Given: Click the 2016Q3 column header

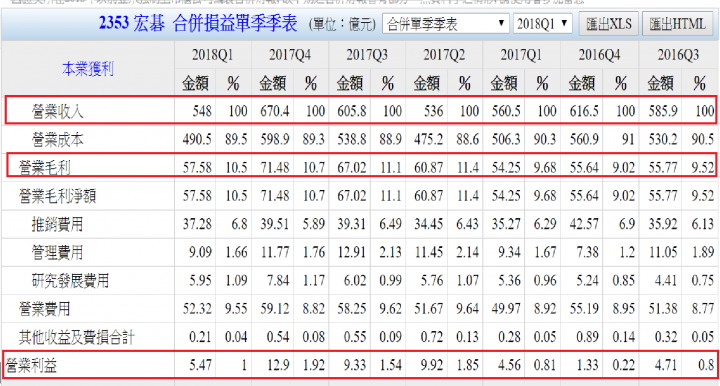Looking at the screenshot, I should tap(678, 55).
